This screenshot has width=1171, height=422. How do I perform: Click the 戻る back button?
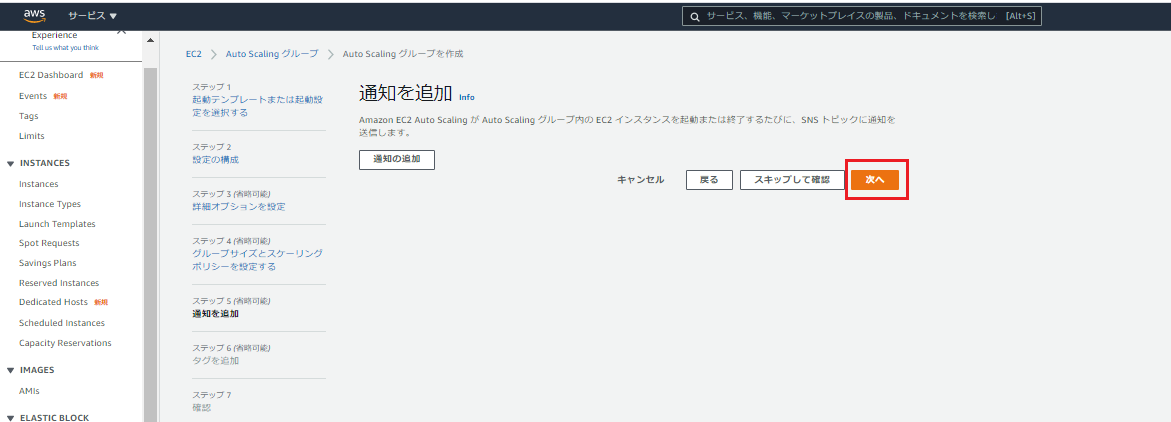point(709,180)
